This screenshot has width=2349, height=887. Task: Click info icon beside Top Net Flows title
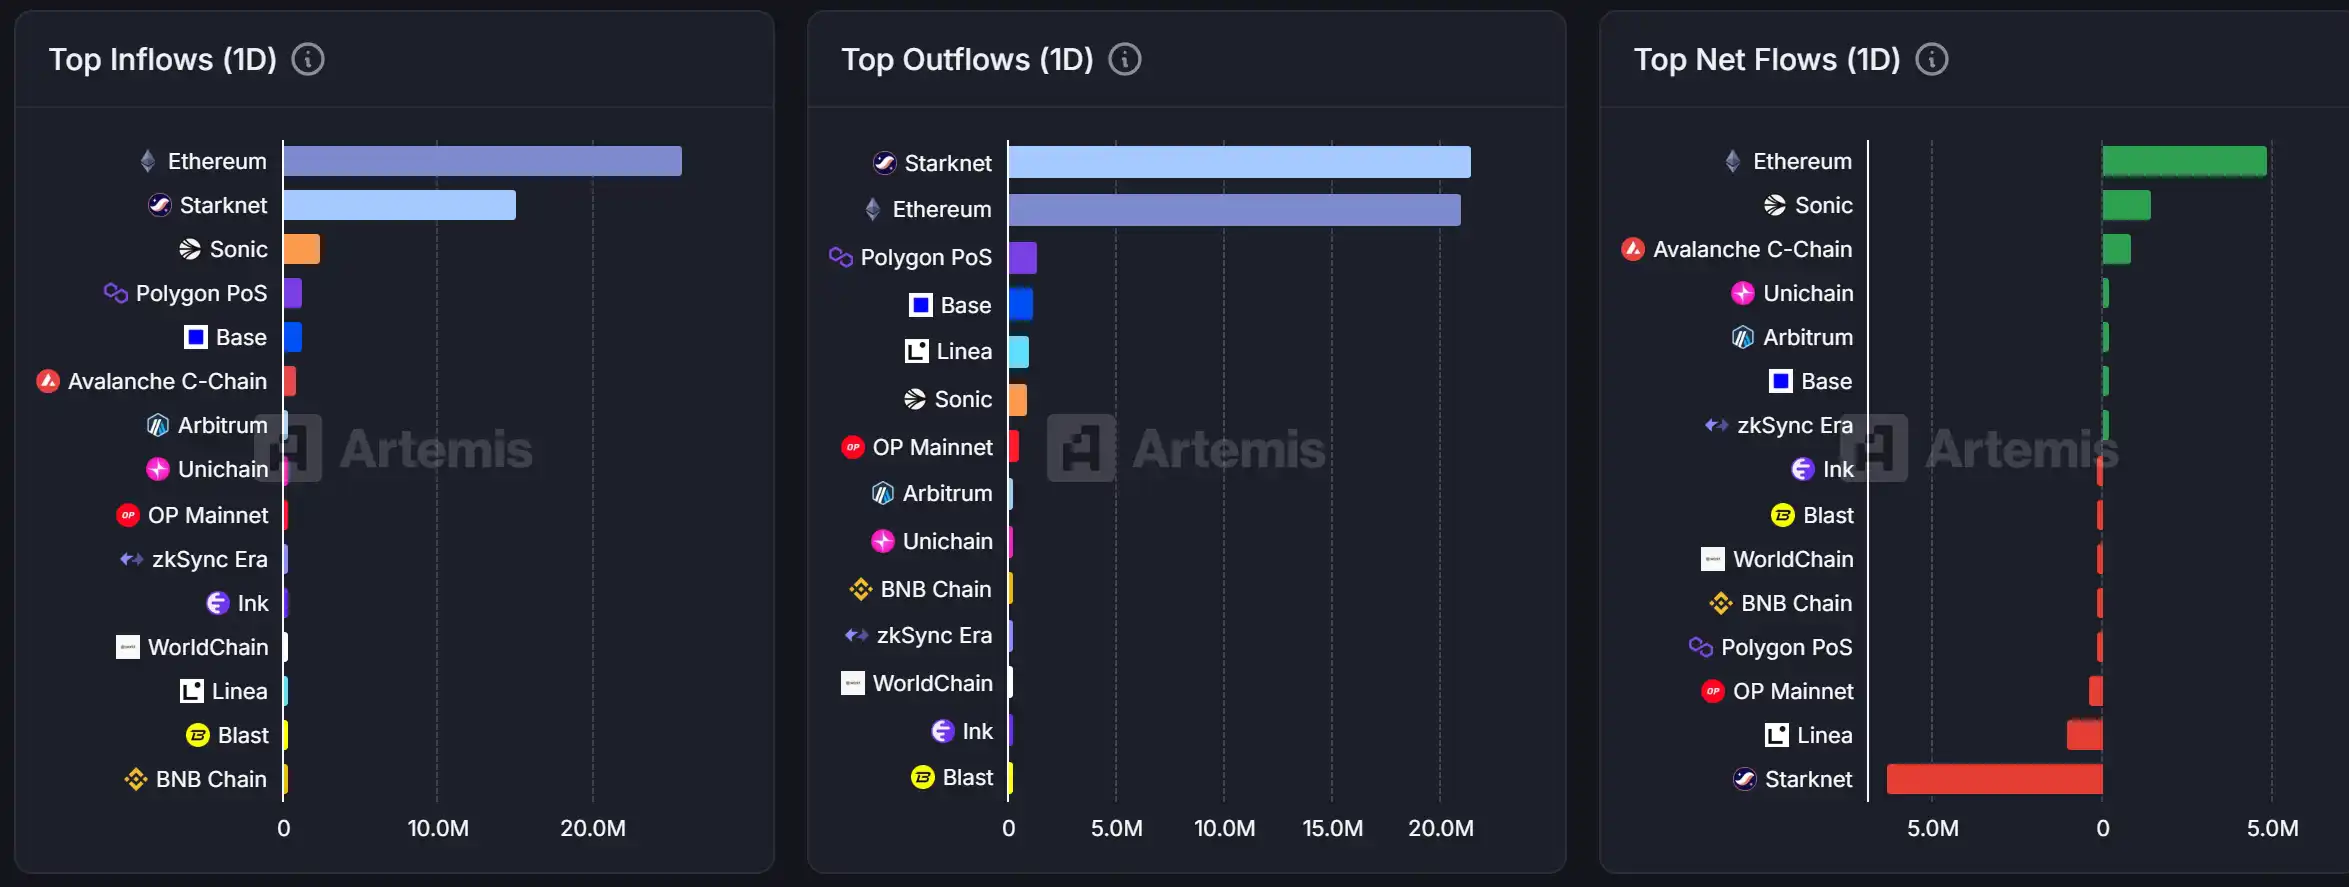[1931, 60]
